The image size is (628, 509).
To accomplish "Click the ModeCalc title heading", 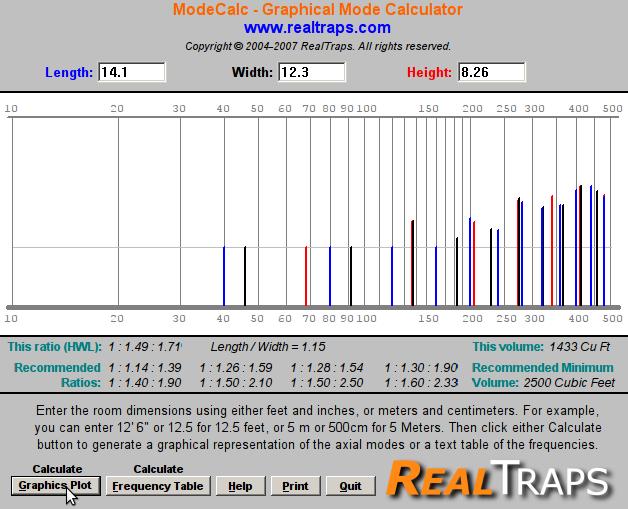I will (x=318, y=9).
